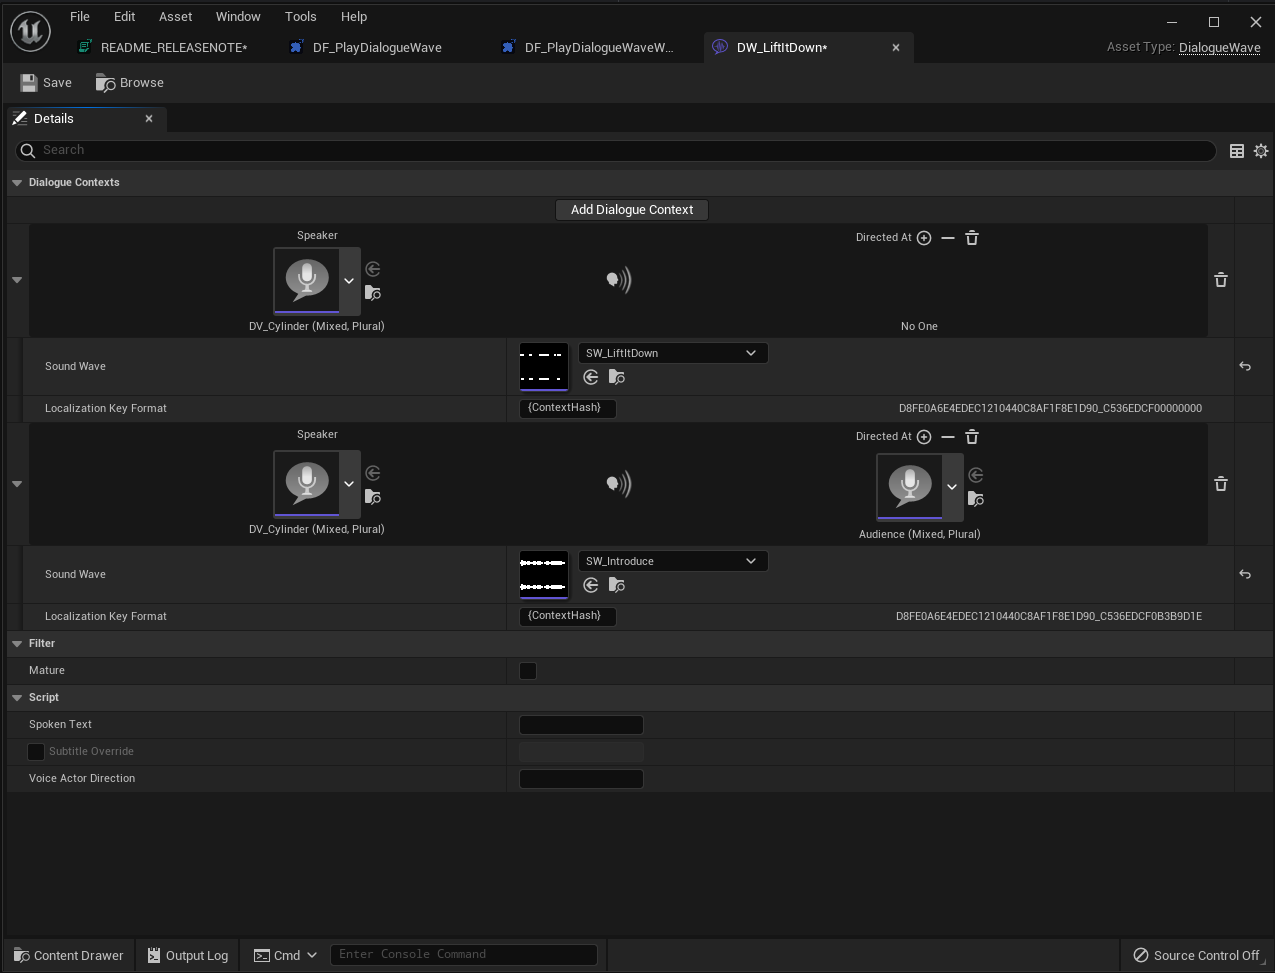The width and height of the screenshot is (1275, 973).
Task: Collapse the Script section
Action: pyautogui.click(x=17, y=698)
